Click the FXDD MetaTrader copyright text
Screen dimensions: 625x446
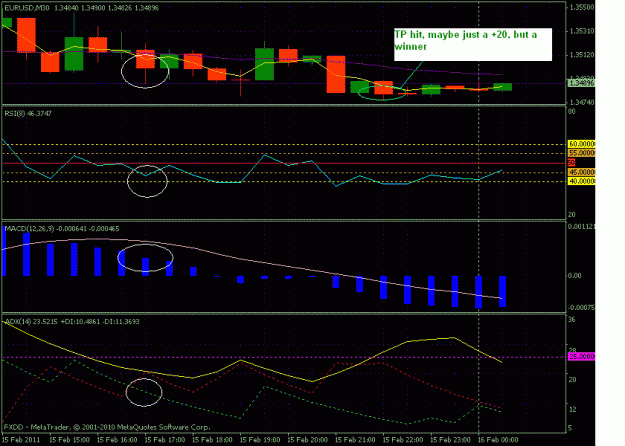coord(107,427)
